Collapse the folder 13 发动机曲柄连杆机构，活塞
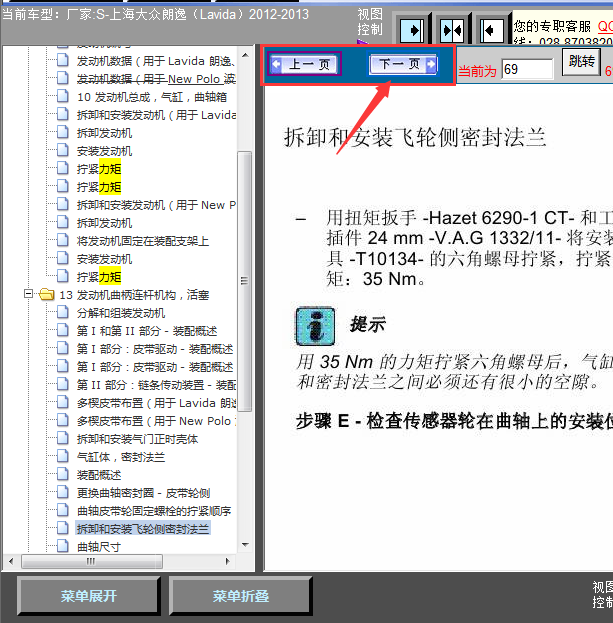 point(28,294)
